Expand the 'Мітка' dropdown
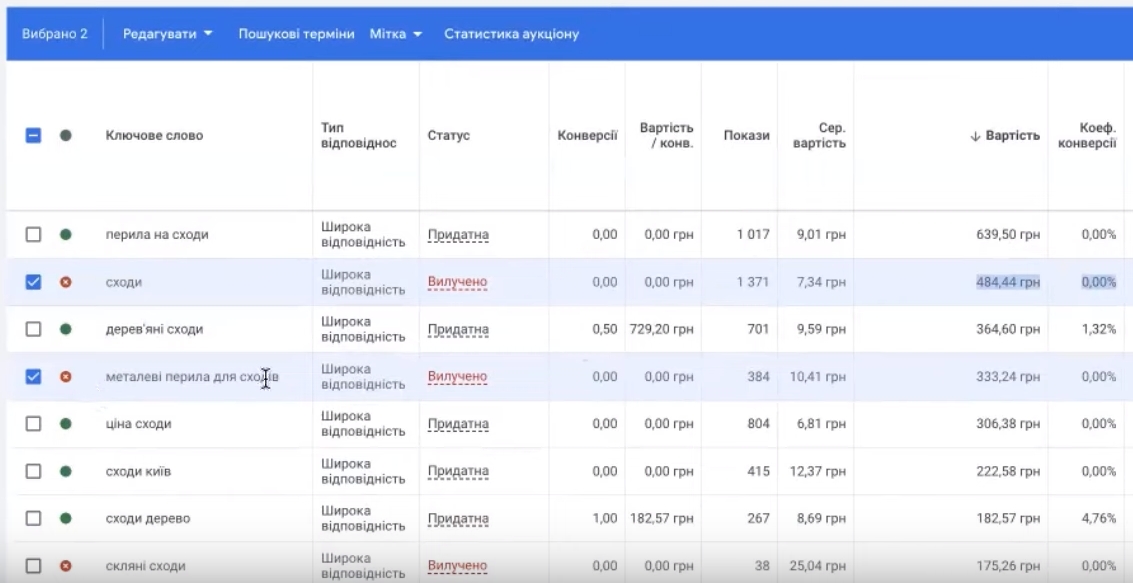This screenshot has width=1133, height=583. (x=396, y=34)
